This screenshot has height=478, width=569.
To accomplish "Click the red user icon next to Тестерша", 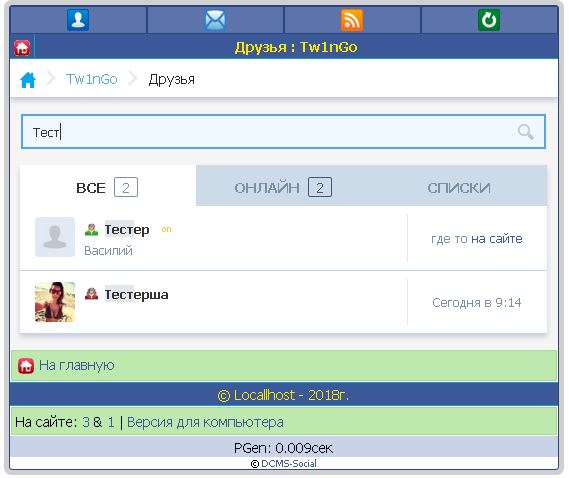I will click(x=91, y=294).
